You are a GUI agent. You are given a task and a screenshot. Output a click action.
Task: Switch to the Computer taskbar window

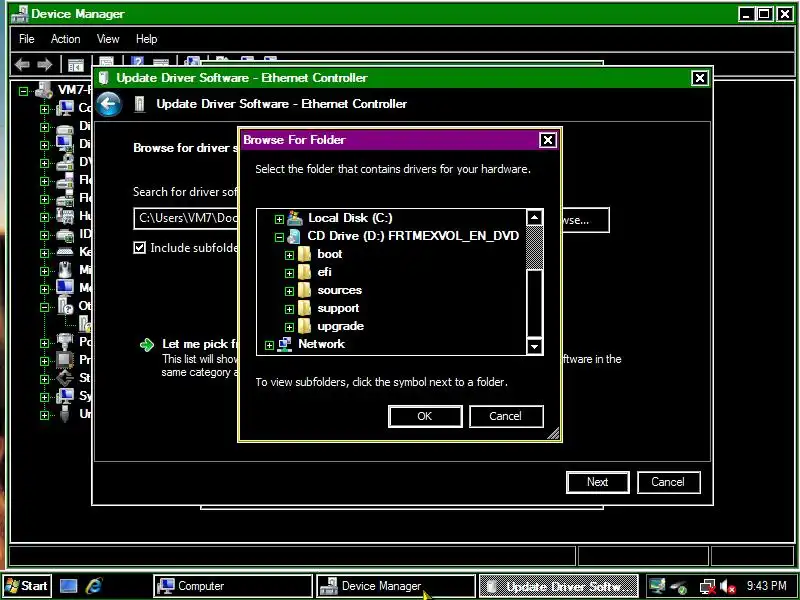click(233, 586)
